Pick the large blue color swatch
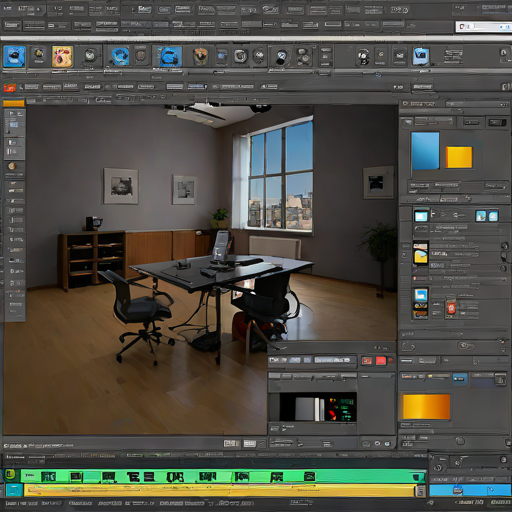Screen dimensions: 512x512 tap(425, 151)
